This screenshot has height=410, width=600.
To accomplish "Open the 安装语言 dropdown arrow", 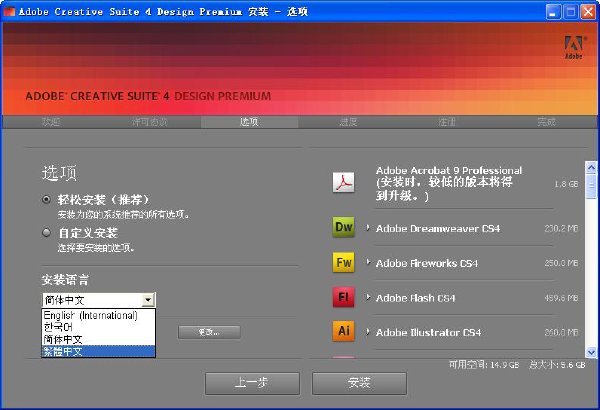I will click(148, 300).
